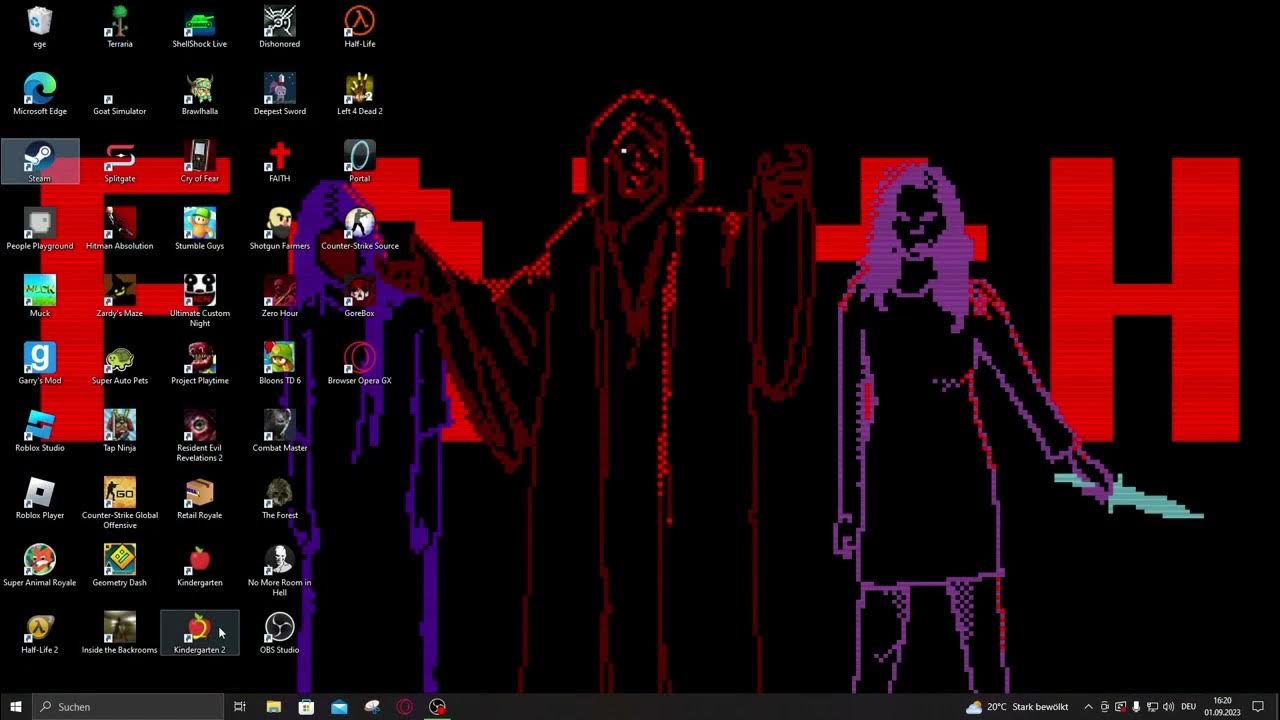Select the Cry of Fear shortcut
The height and width of the screenshot is (720, 1280).
200,162
